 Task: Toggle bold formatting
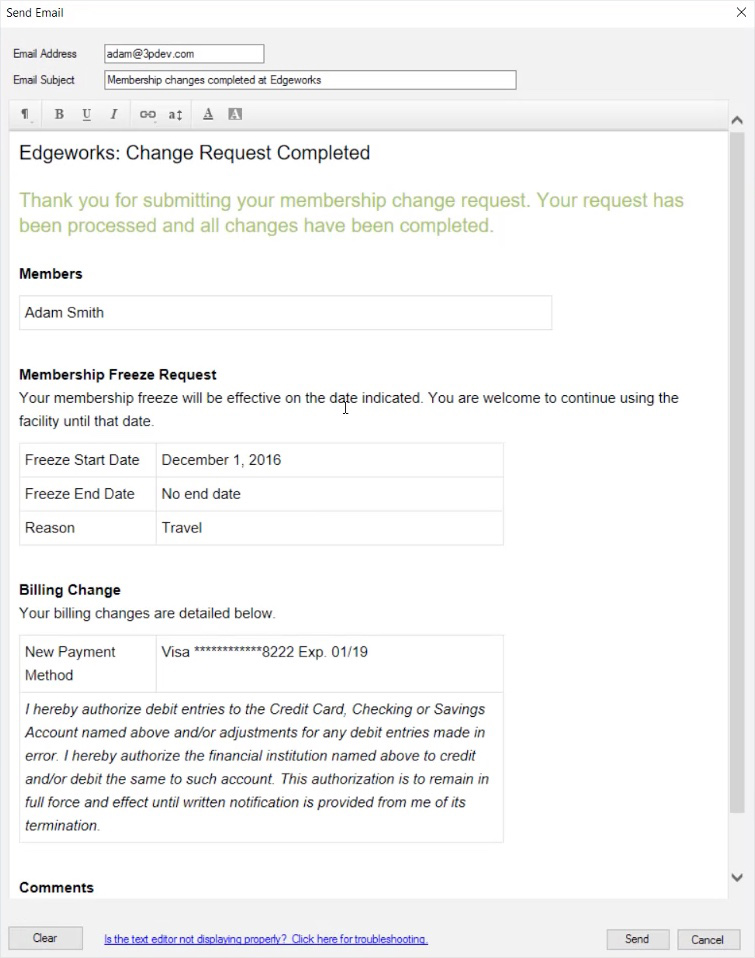pyautogui.click(x=59, y=114)
